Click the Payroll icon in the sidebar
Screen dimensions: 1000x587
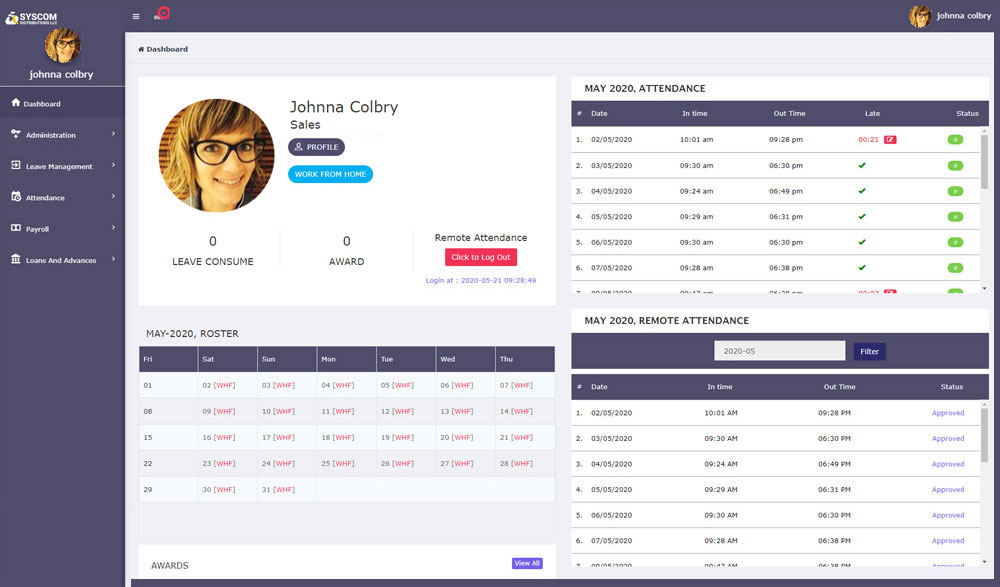[x=15, y=228]
